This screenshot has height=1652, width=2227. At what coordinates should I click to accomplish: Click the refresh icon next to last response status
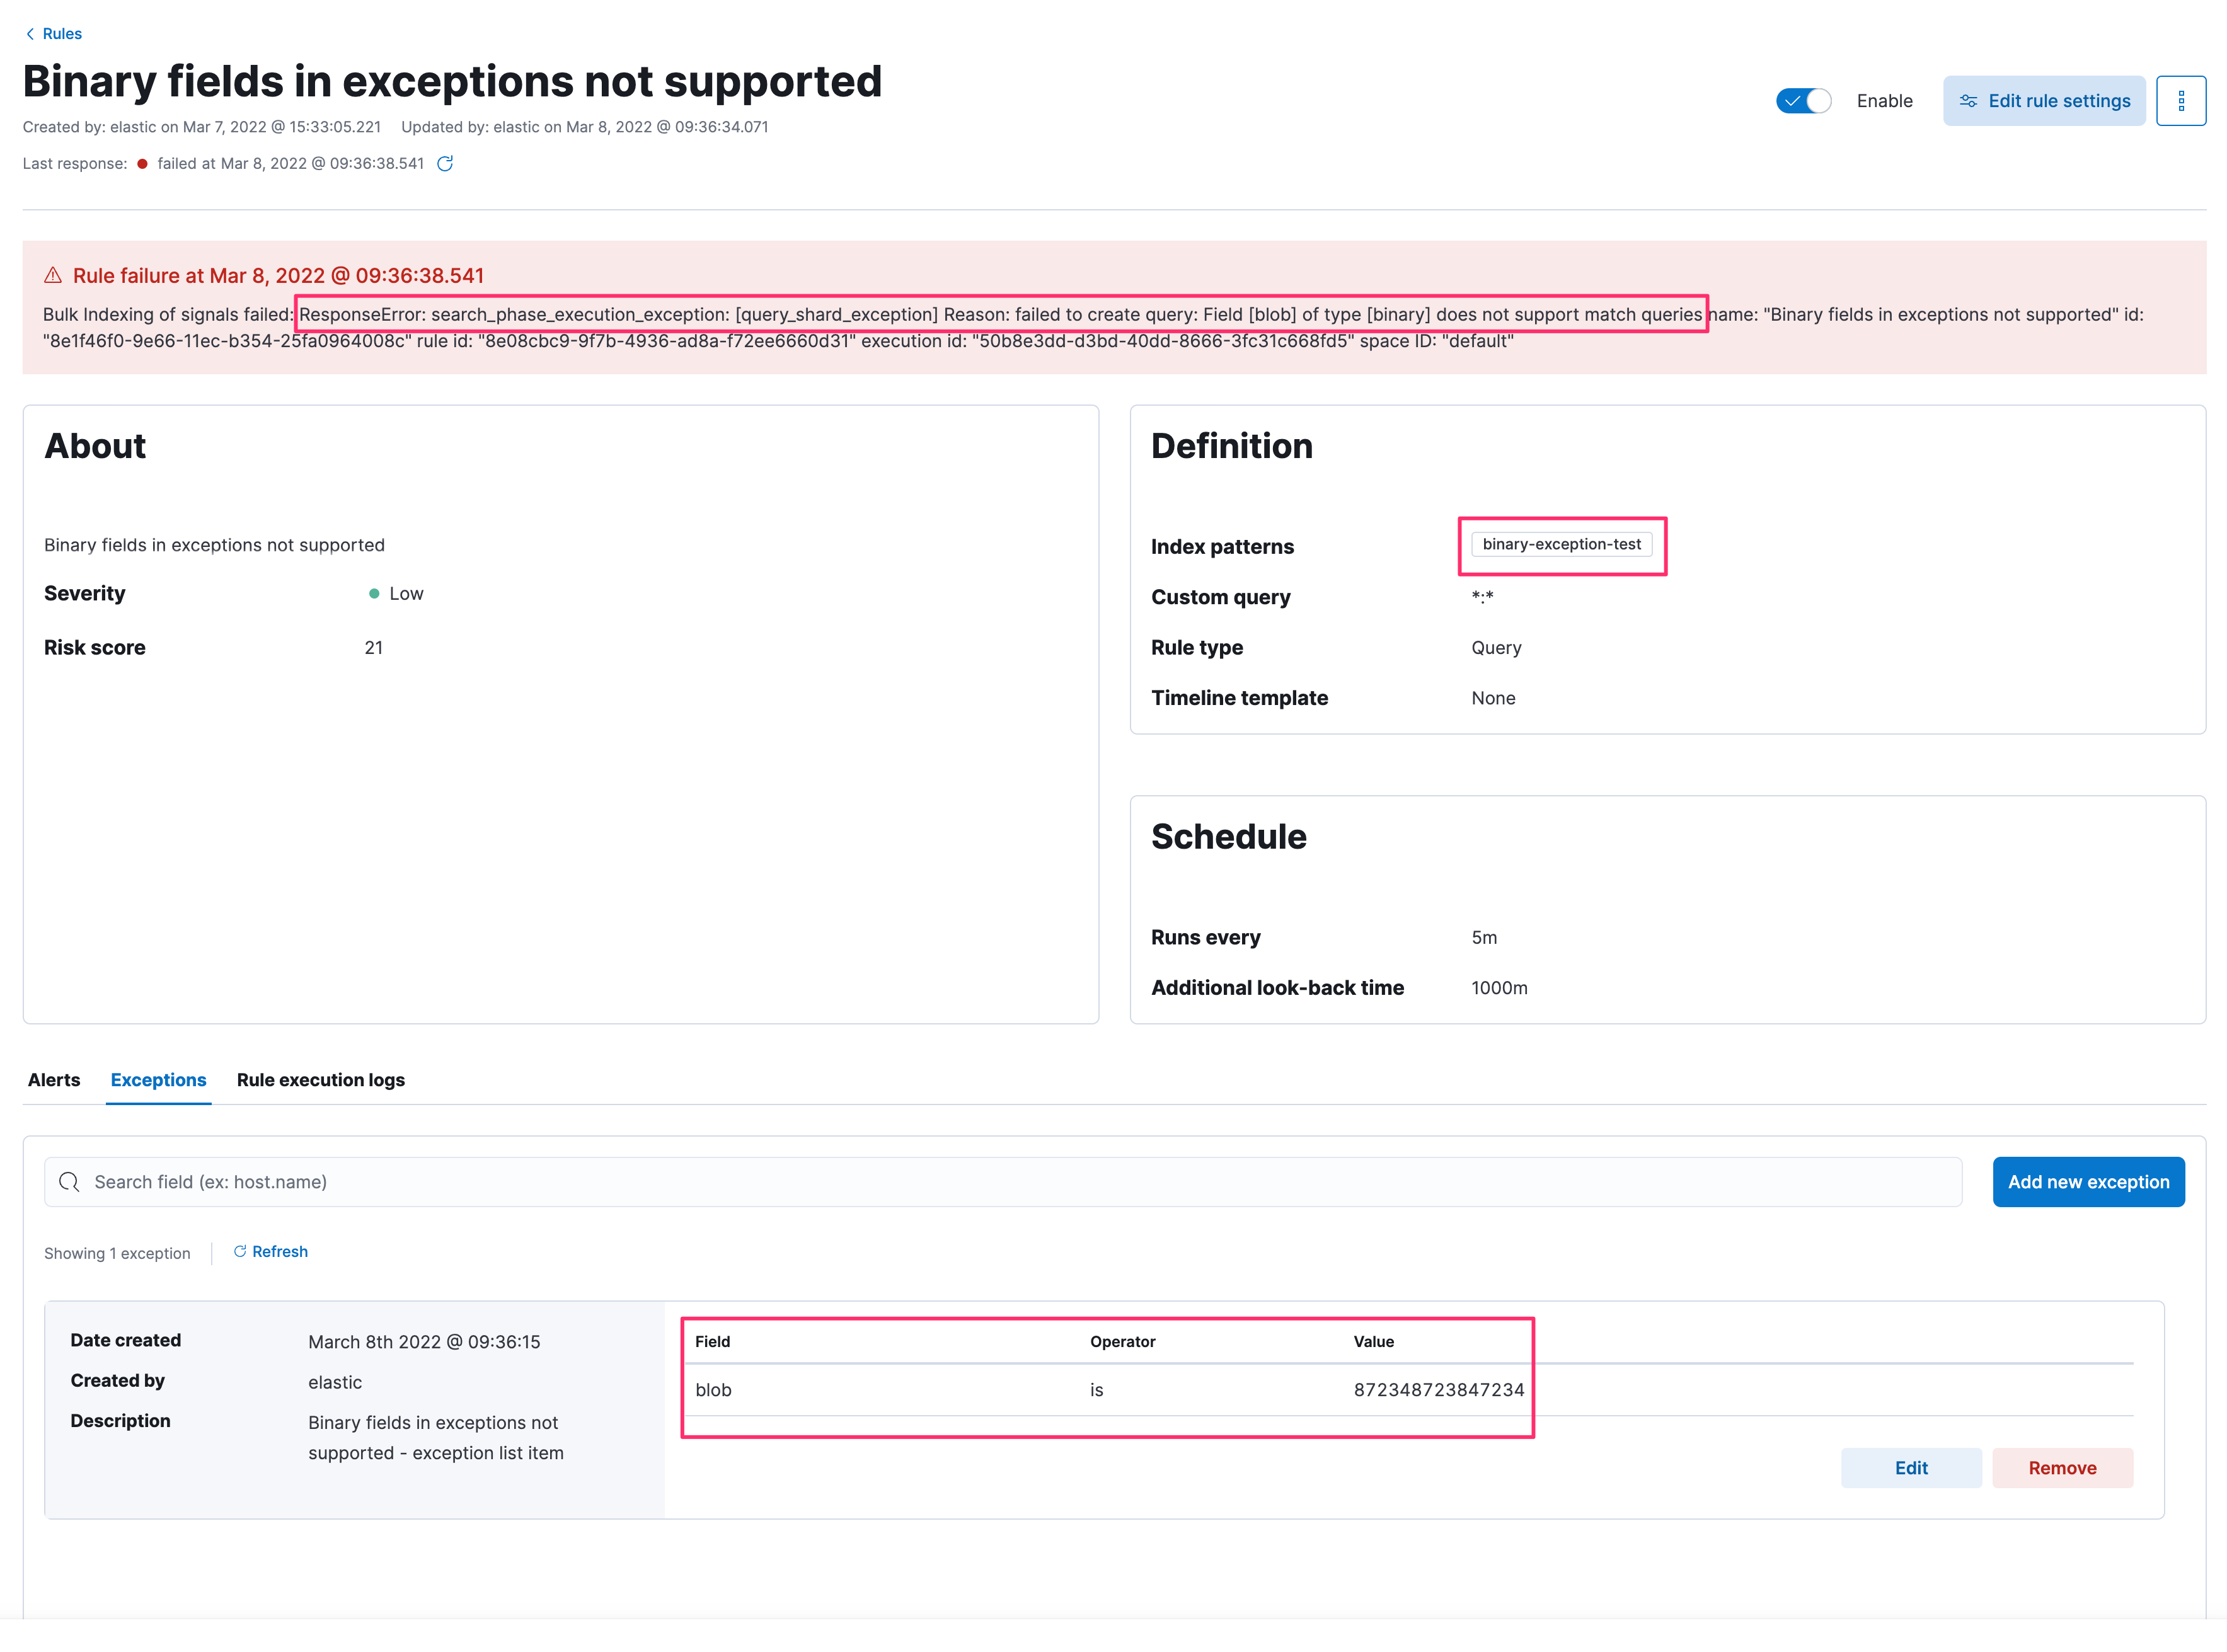(446, 163)
